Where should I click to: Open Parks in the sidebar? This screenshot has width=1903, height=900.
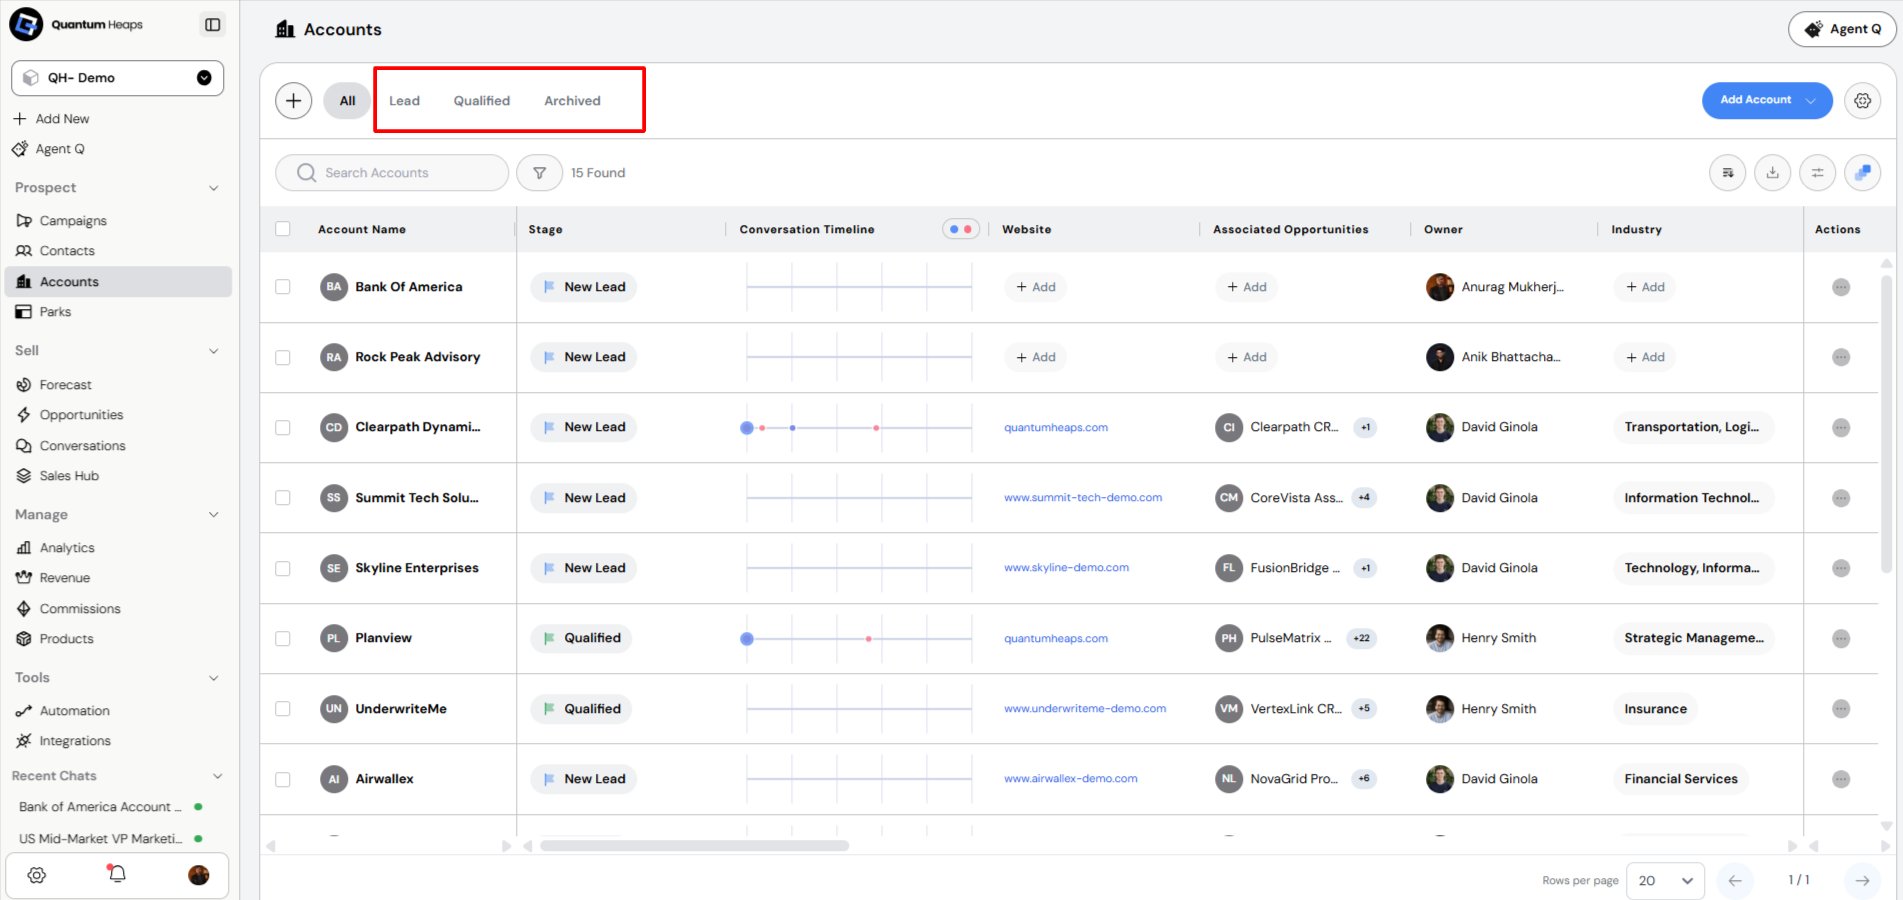[x=55, y=312]
